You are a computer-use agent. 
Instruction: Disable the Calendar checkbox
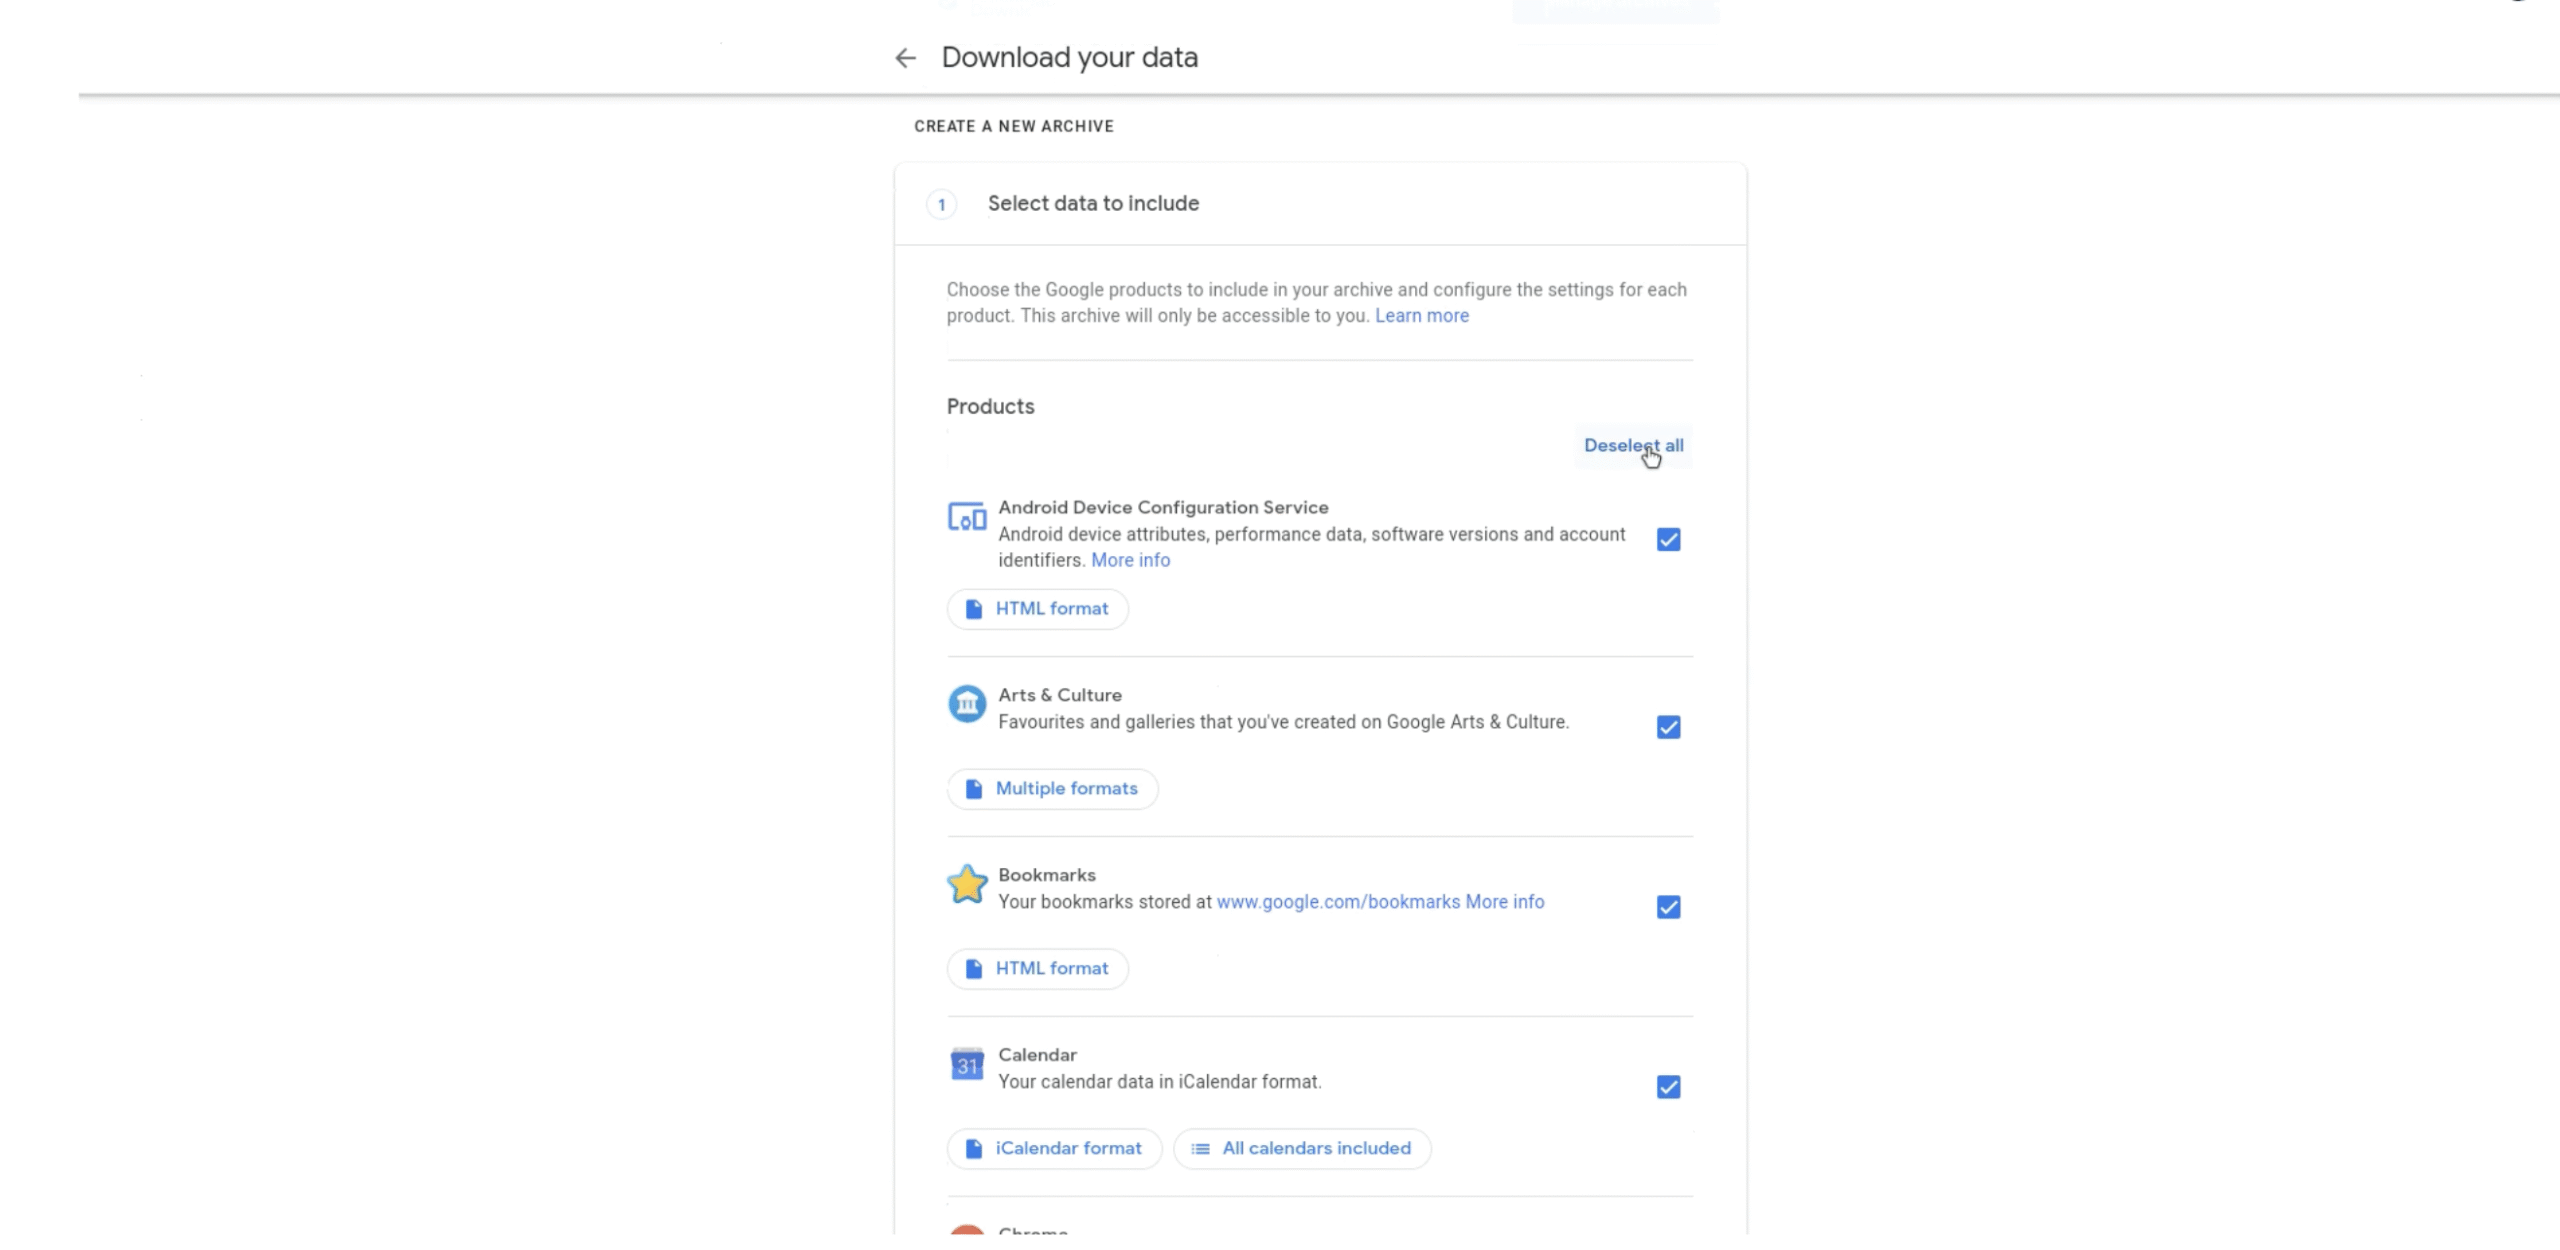click(1668, 1087)
